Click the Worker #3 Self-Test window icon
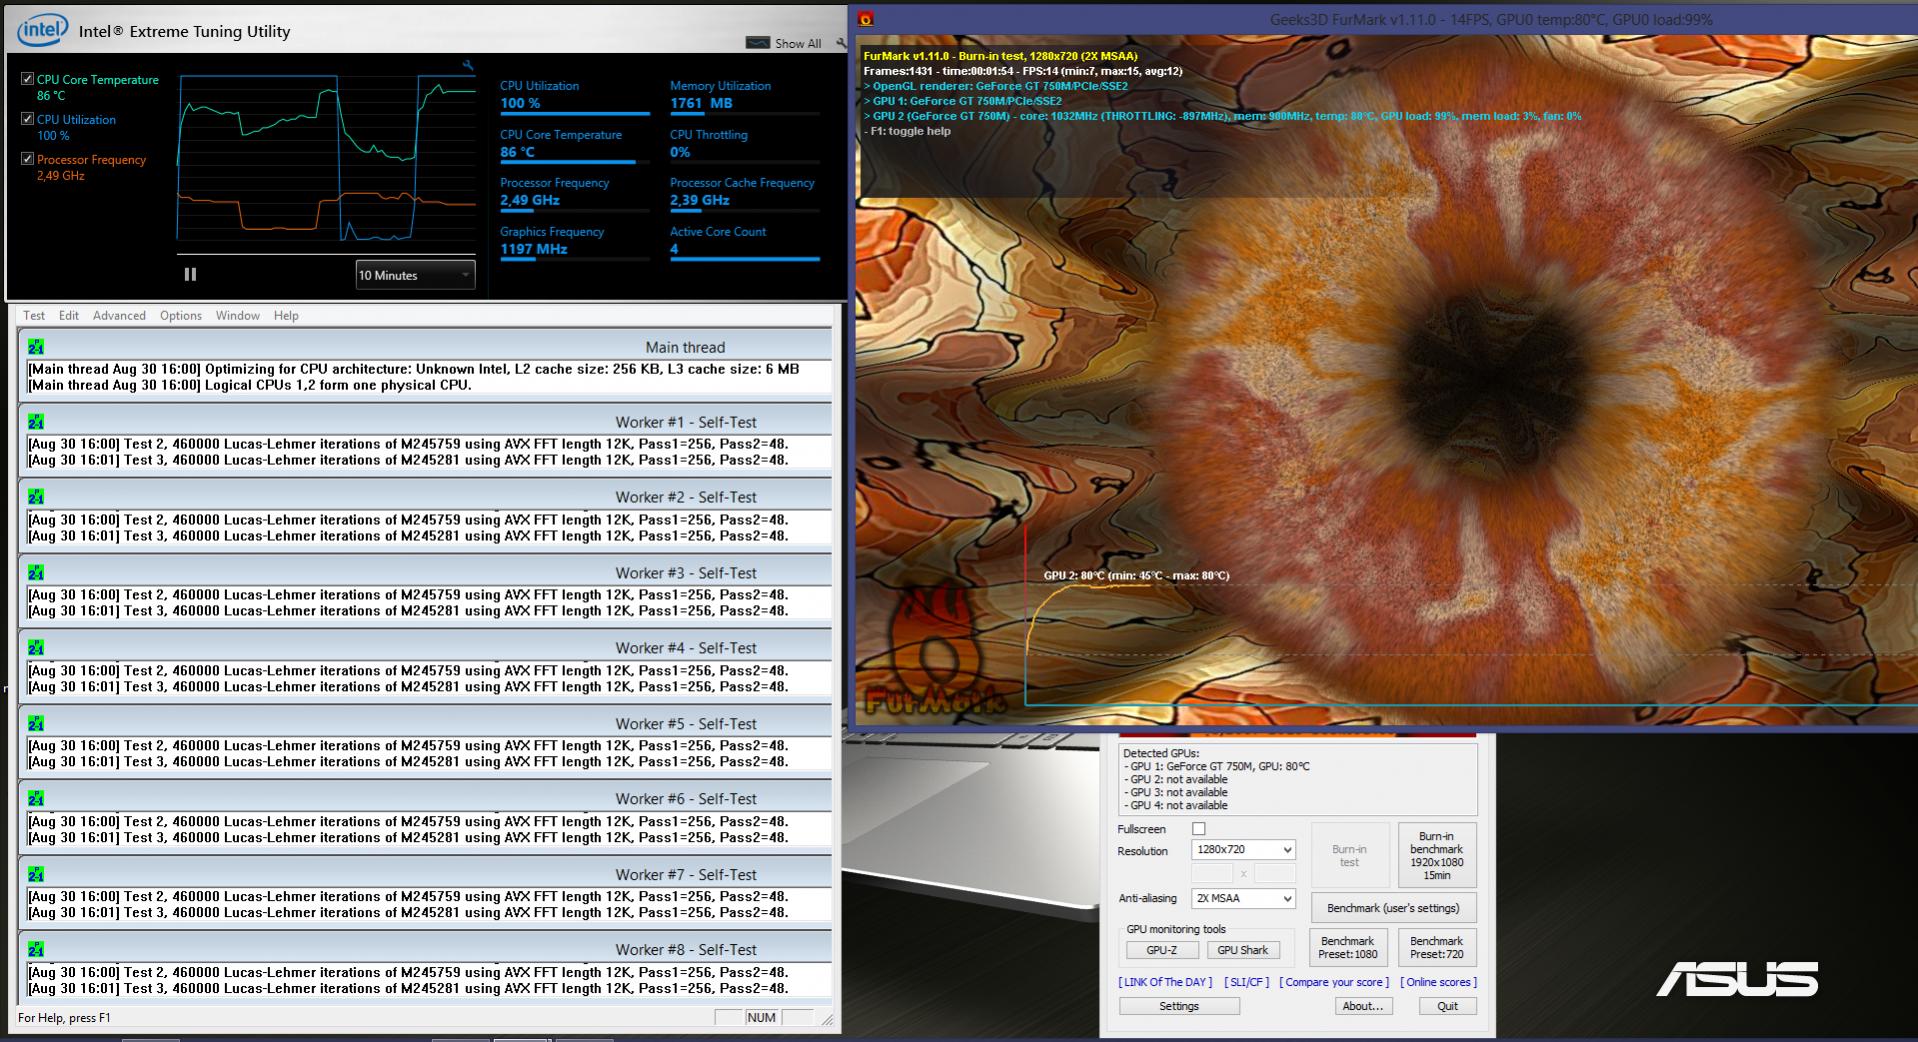1918x1042 pixels. pos(36,573)
